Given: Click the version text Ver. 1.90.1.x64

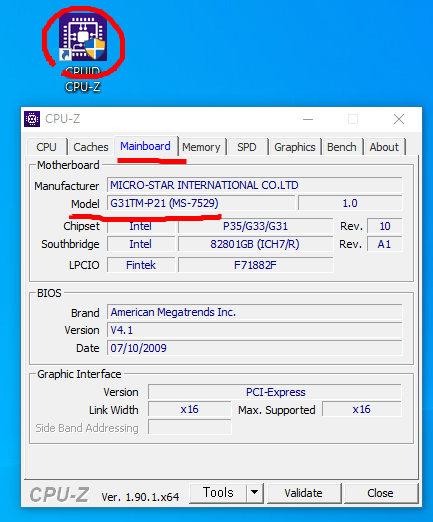Looking at the screenshot, I should pos(140,497).
